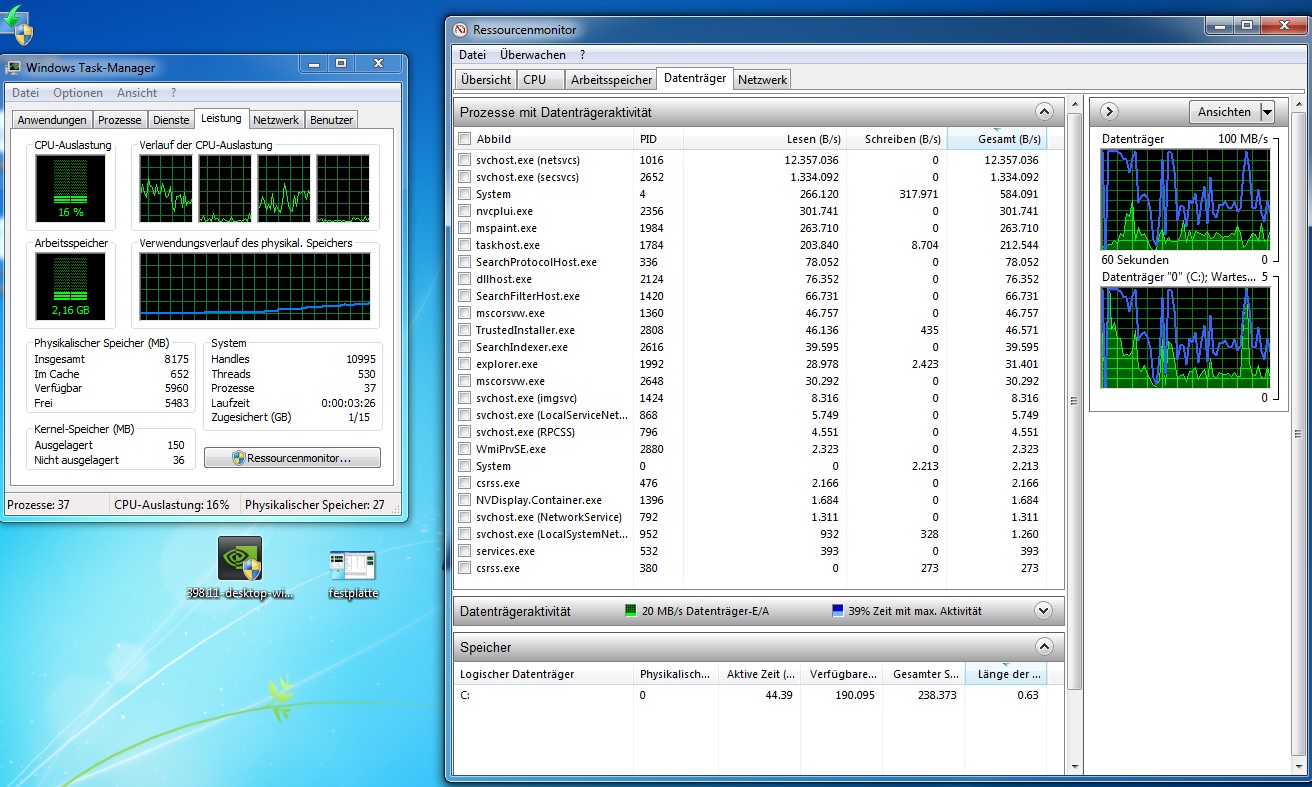
Task: Select the C: logical drive row
Action: tap(751, 695)
